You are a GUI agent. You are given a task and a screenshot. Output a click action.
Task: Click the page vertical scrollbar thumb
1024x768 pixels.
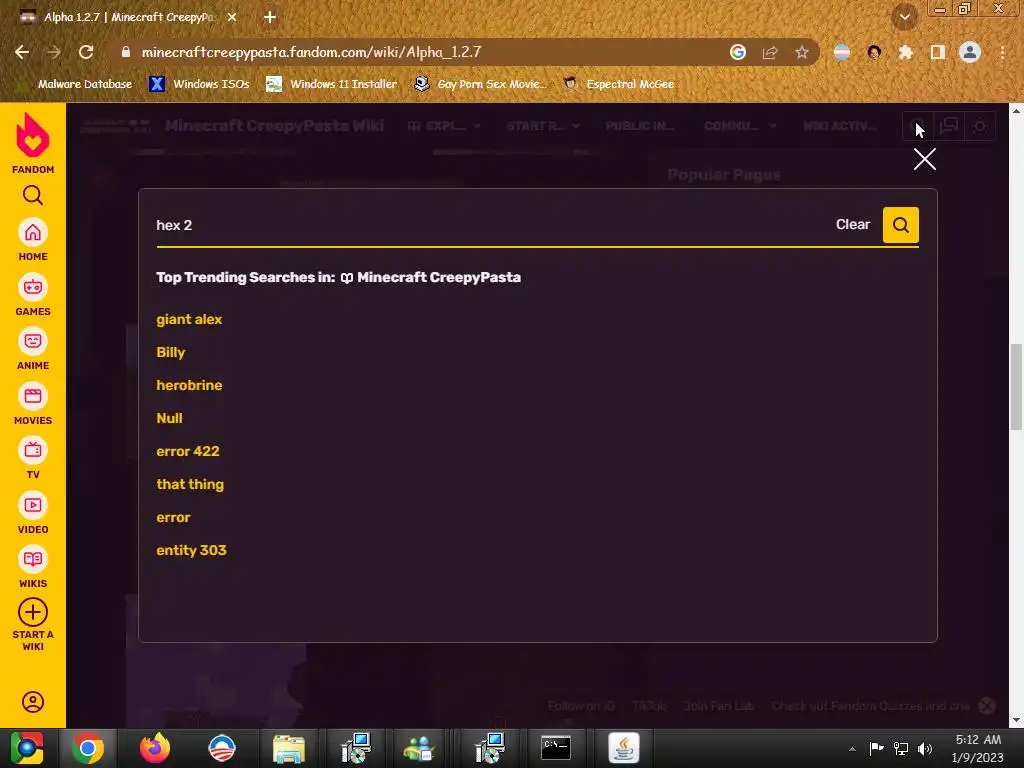point(1016,387)
